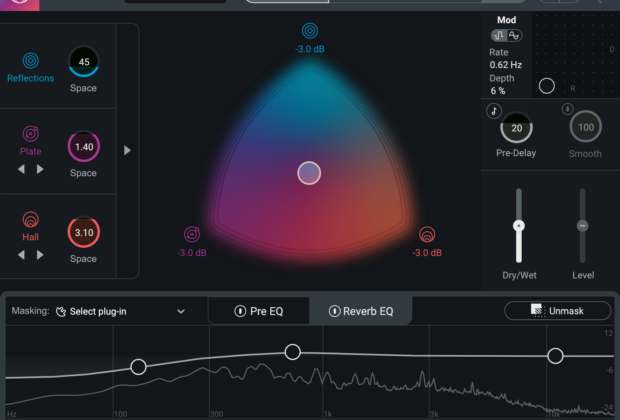Switch to the Pre EQ tab

(268, 311)
